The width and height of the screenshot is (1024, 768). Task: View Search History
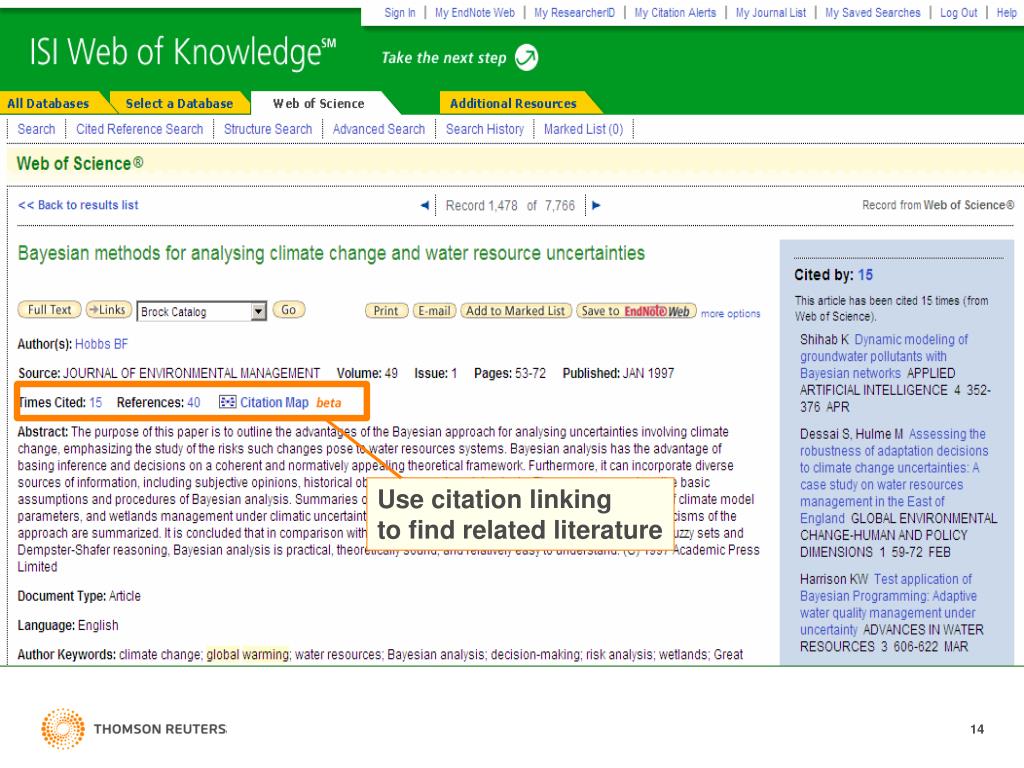pyautogui.click(x=485, y=129)
